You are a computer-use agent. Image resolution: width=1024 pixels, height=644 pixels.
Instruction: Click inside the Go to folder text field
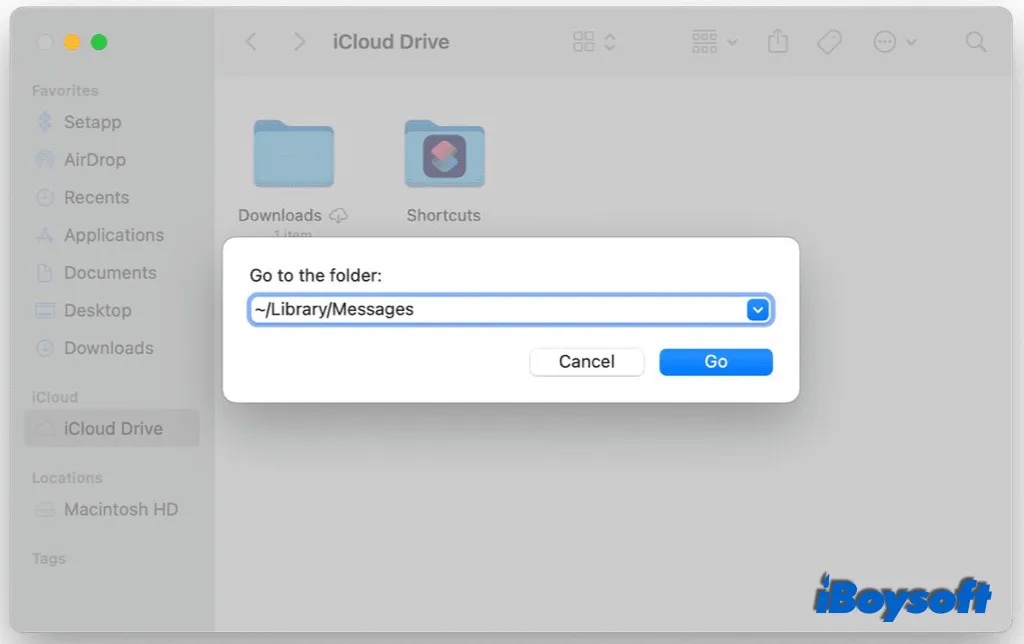tap(450, 309)
